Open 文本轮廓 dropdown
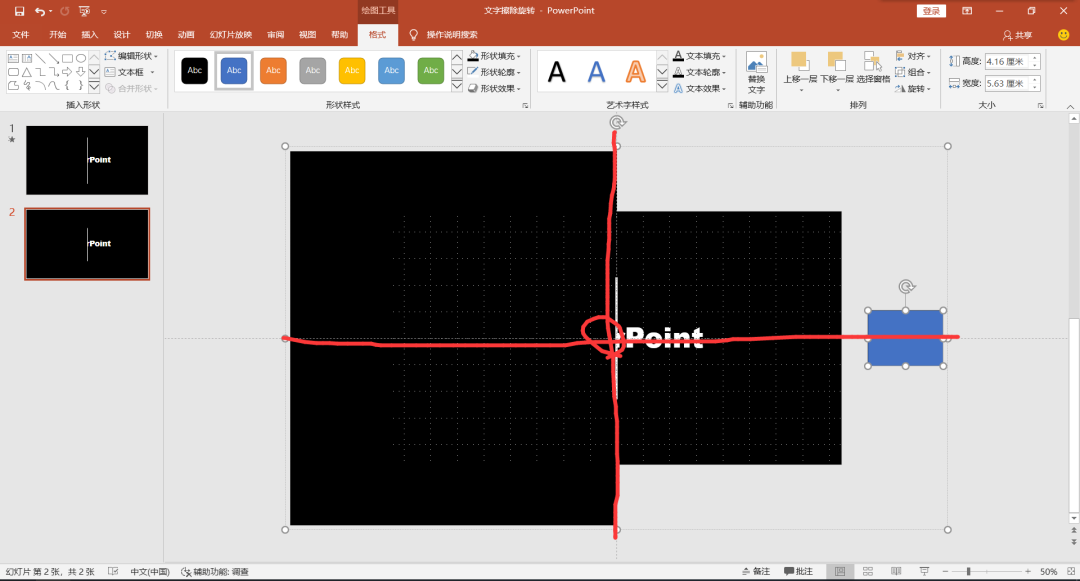Screen dimensions: 1080x581 699,72
